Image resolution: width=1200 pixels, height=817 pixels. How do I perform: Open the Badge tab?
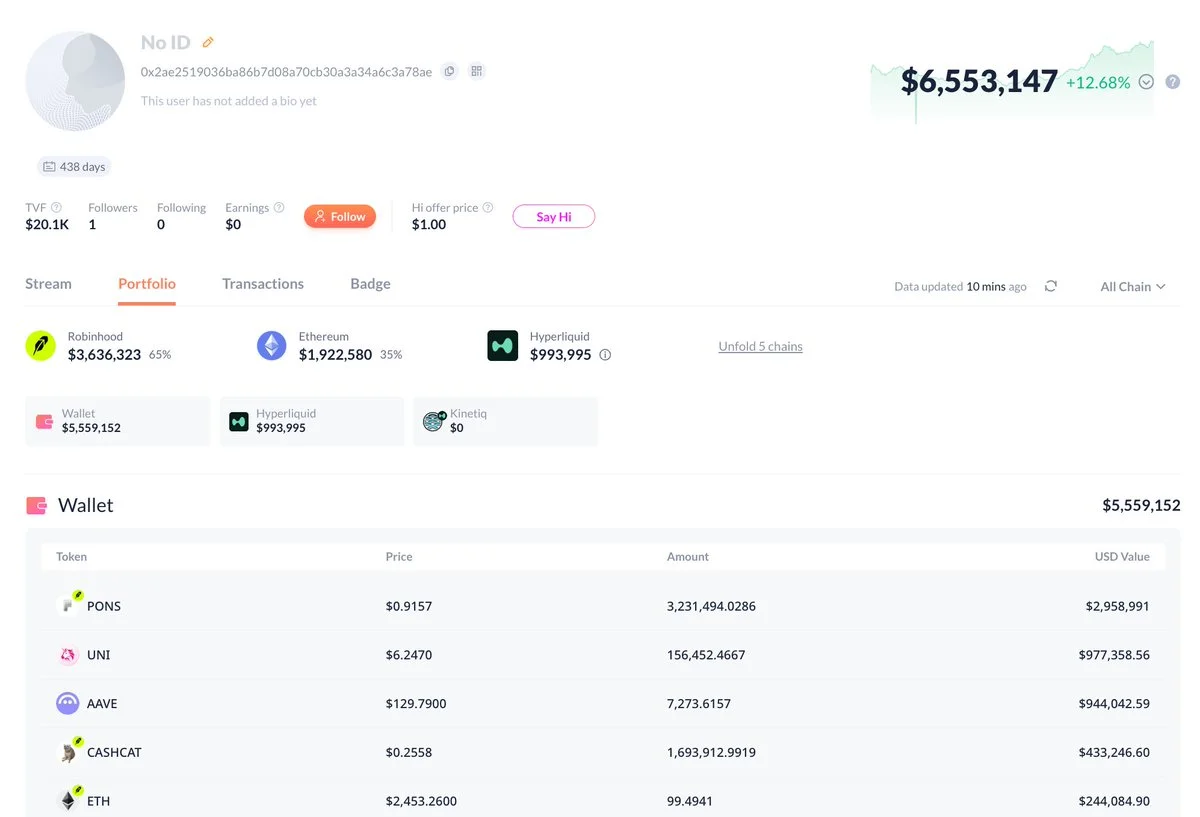point(370,284)
